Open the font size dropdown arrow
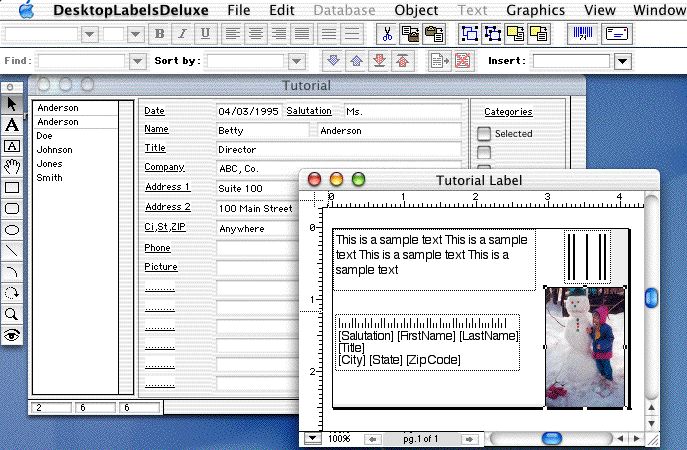The width and height of the screenshot is (687, 450). coord(135,34)
